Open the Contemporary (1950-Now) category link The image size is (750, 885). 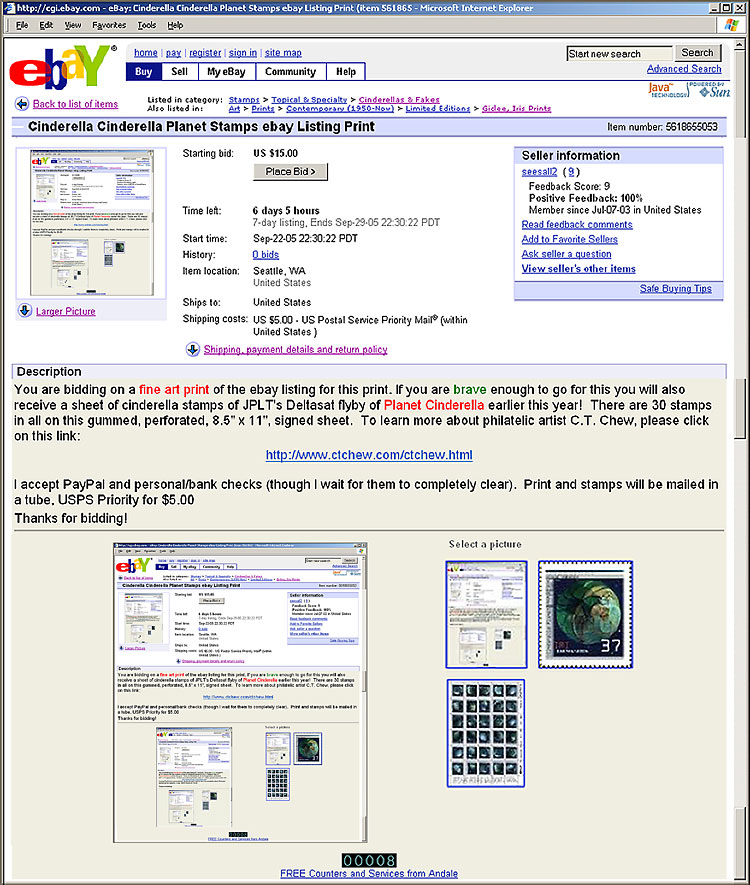click(340, 108)
